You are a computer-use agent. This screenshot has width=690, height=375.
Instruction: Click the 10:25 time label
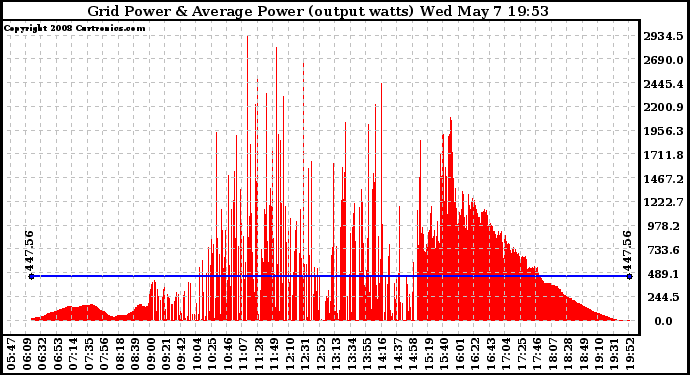pyautogui.click(x=212, y=354)
